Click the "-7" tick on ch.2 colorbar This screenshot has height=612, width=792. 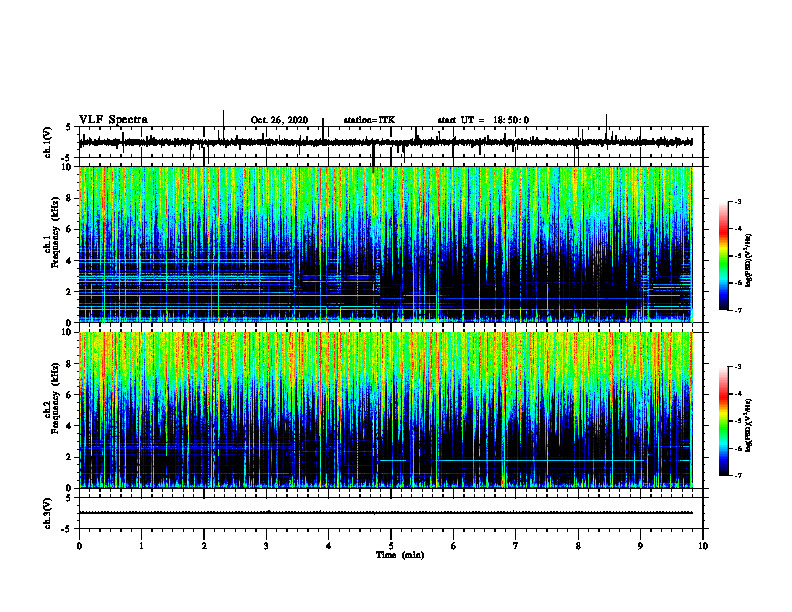click(738, 475)
